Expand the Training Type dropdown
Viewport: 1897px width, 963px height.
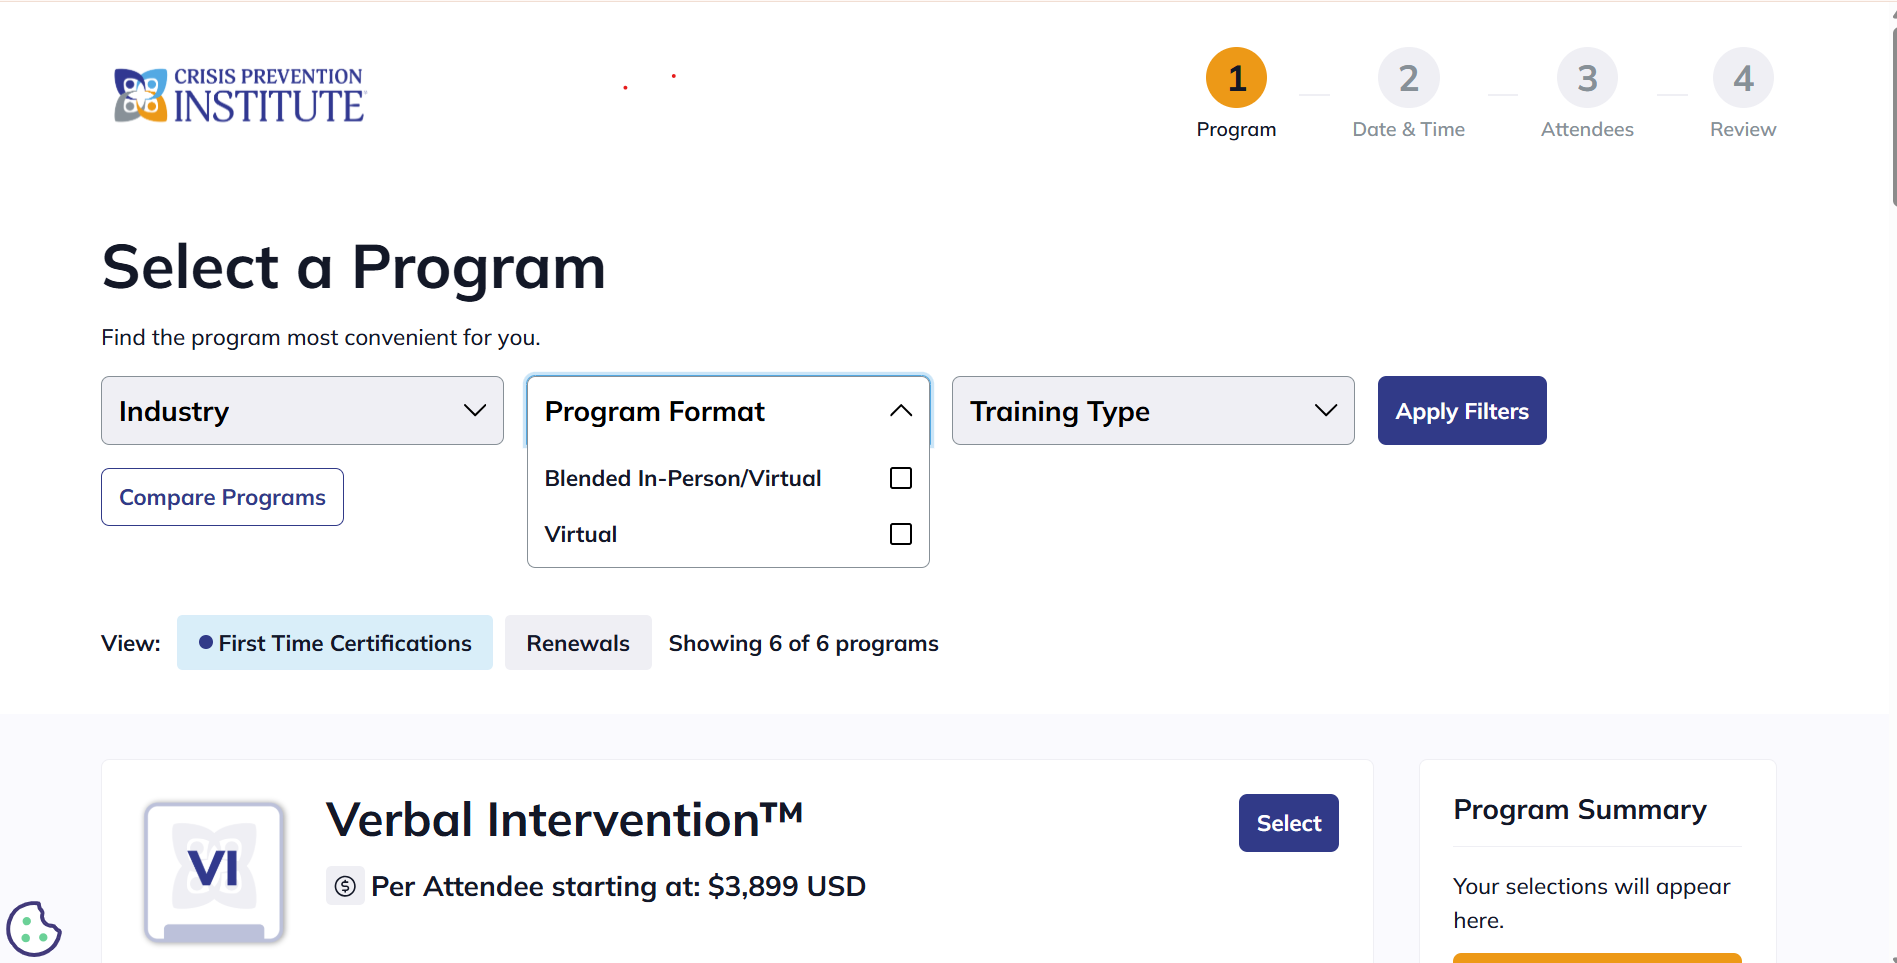[1152, 410]
